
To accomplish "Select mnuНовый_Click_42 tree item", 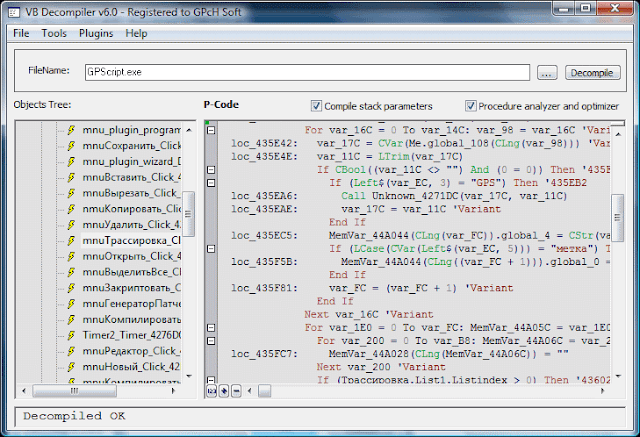I will (x=131, y=367).
